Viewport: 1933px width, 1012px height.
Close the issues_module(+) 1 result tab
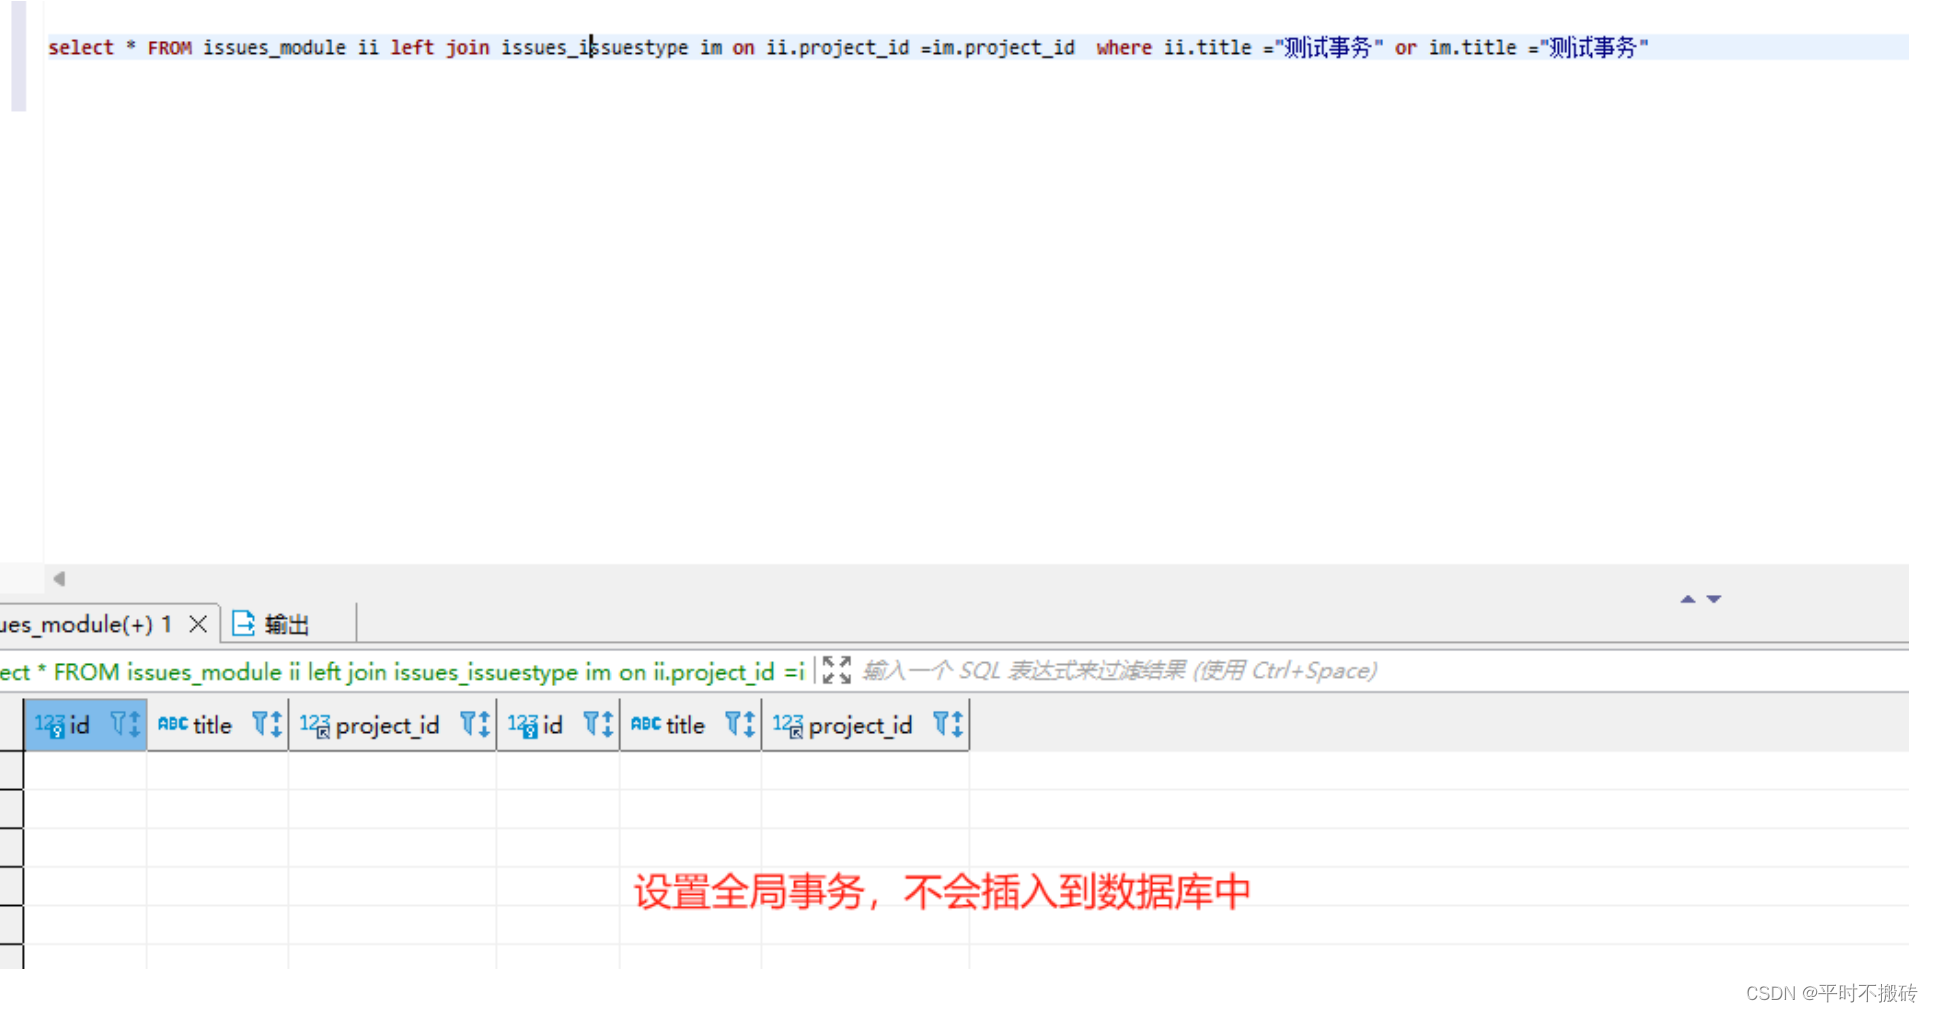pos(198,624)
